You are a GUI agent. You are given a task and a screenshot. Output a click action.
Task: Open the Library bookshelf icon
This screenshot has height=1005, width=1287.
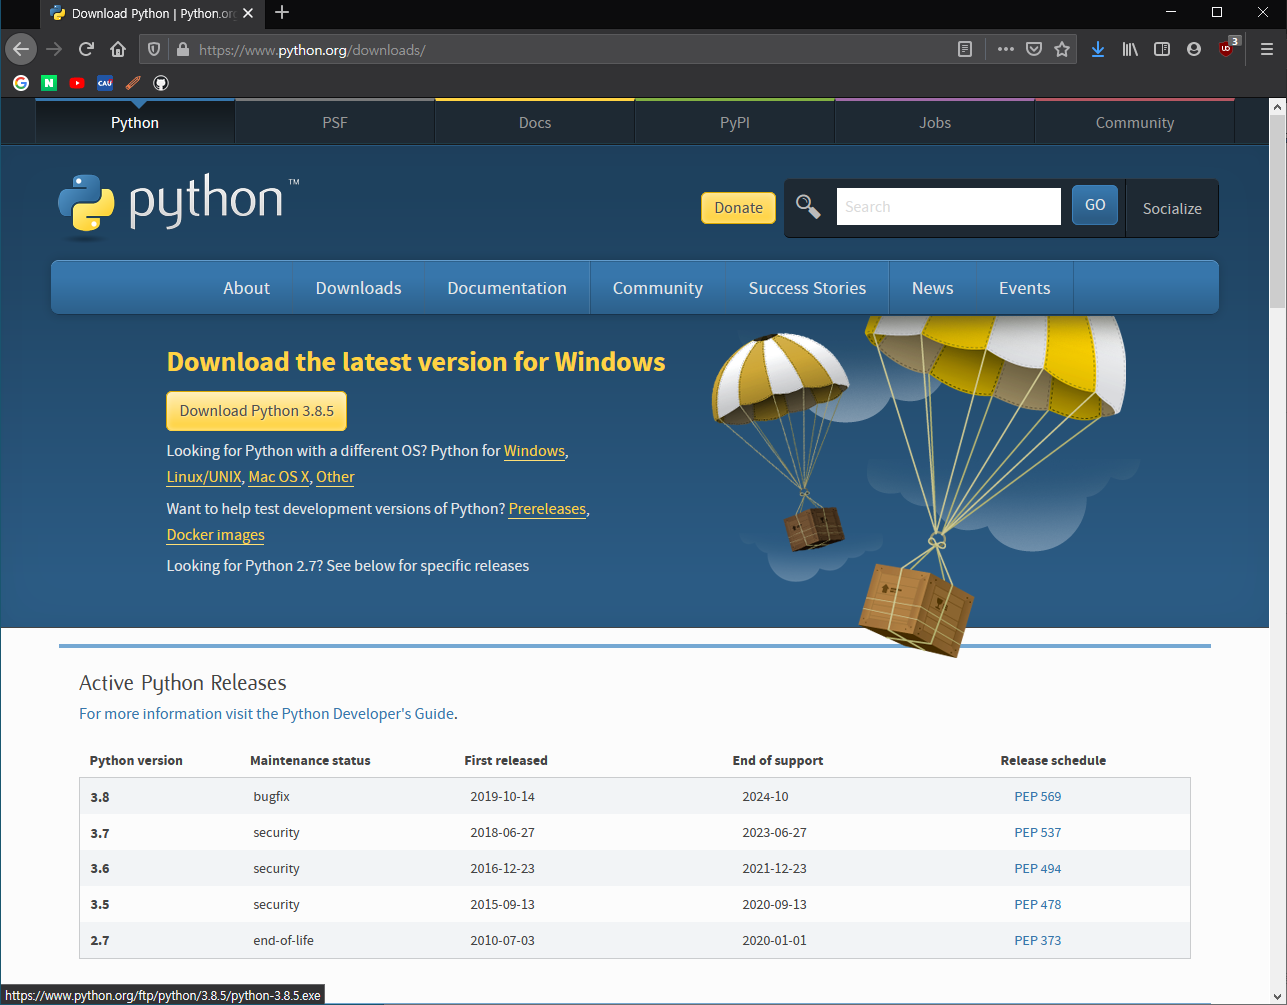coord(1130,49)
